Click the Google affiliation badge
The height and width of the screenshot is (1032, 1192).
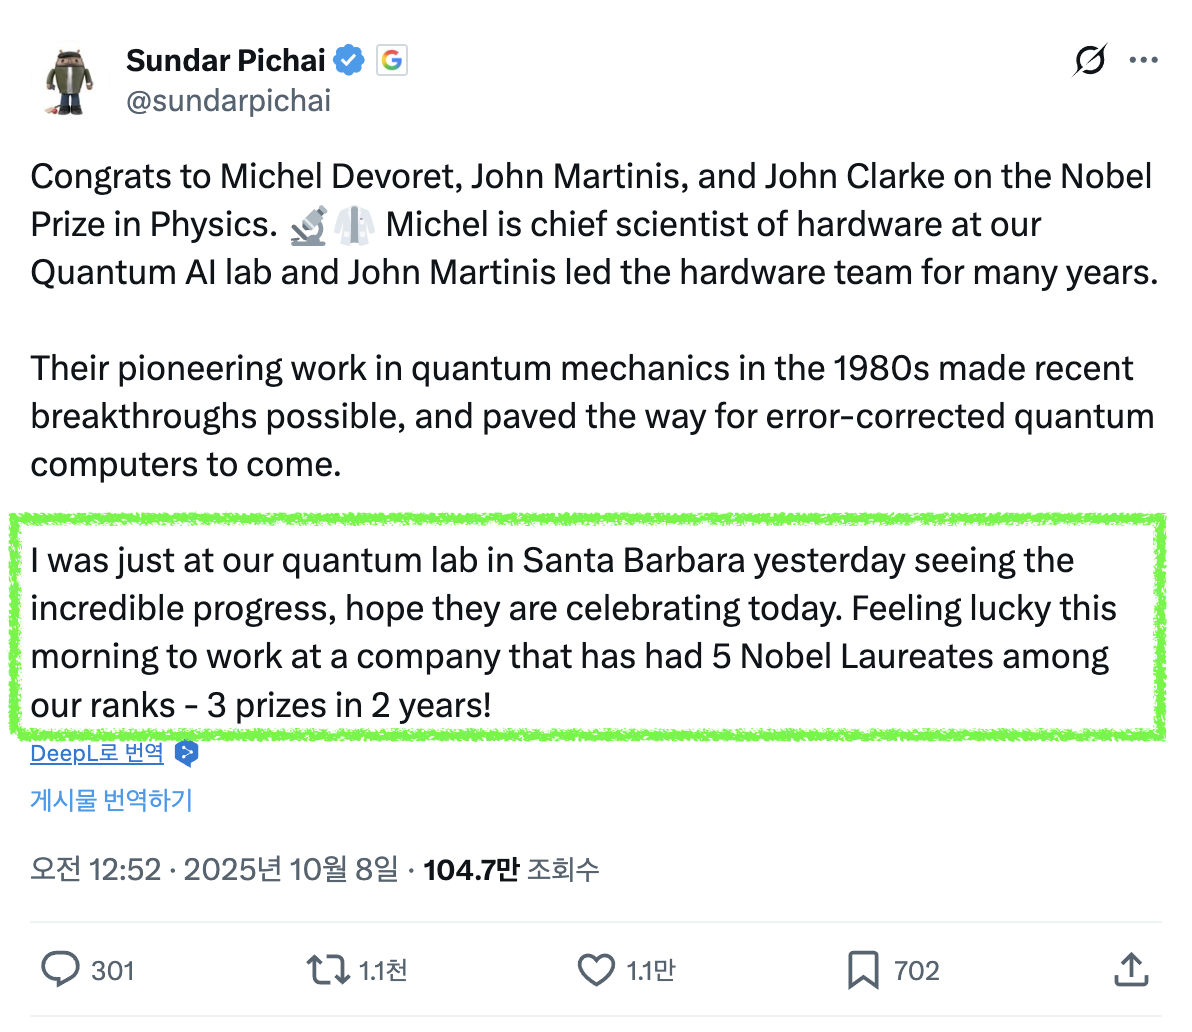392,61
